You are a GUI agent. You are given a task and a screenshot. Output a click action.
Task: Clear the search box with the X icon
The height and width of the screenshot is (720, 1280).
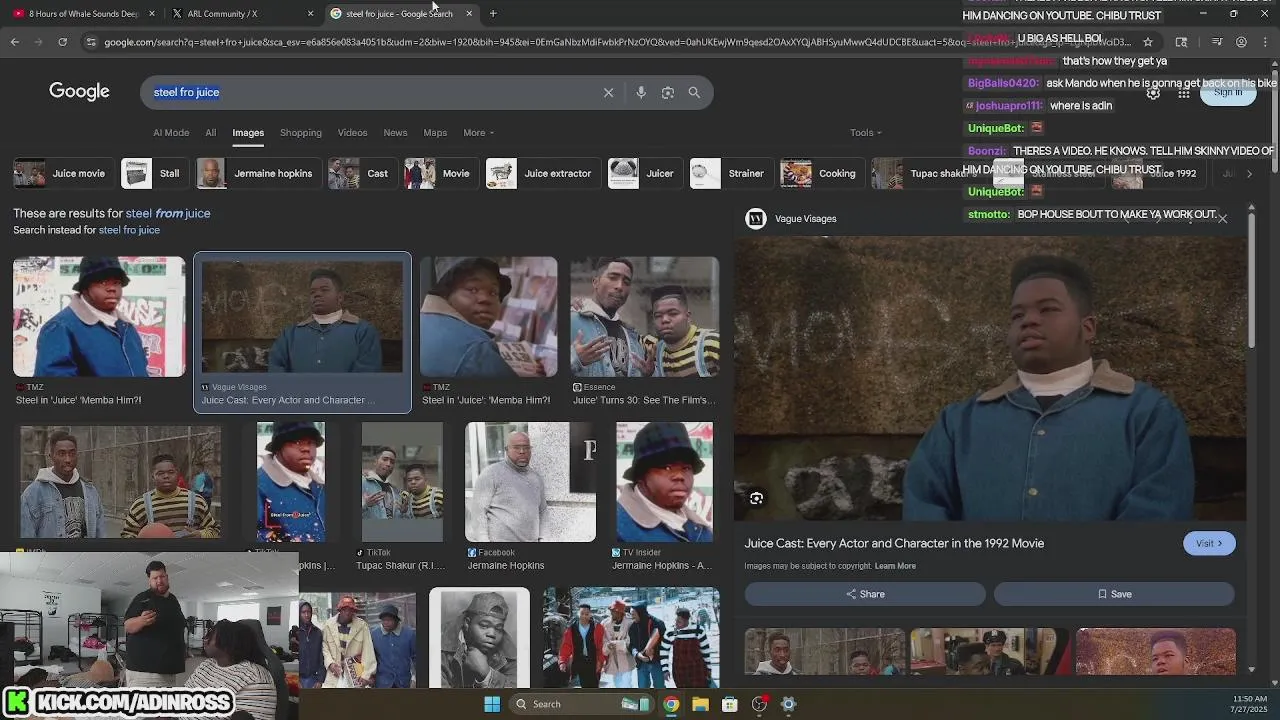coord(608,92)
